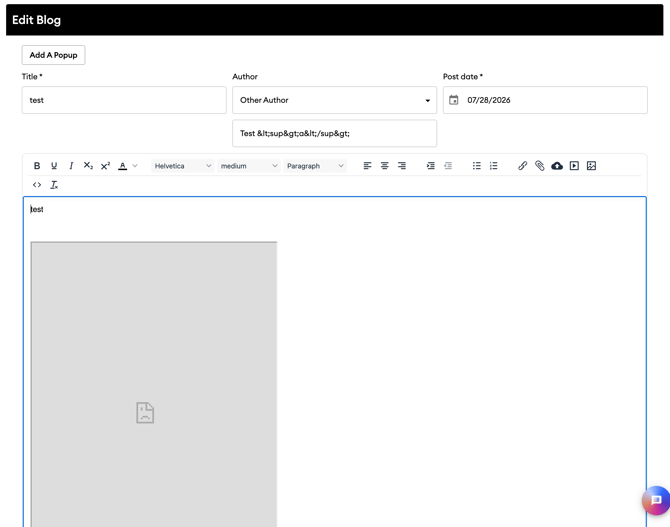
Task: Click the Title input field
Action: 124,100
